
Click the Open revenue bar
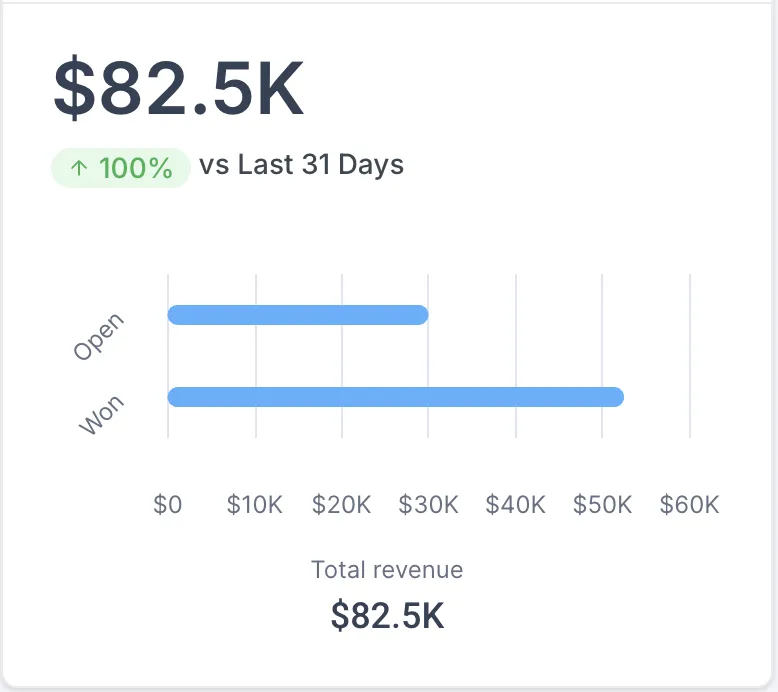coord(297,315)
